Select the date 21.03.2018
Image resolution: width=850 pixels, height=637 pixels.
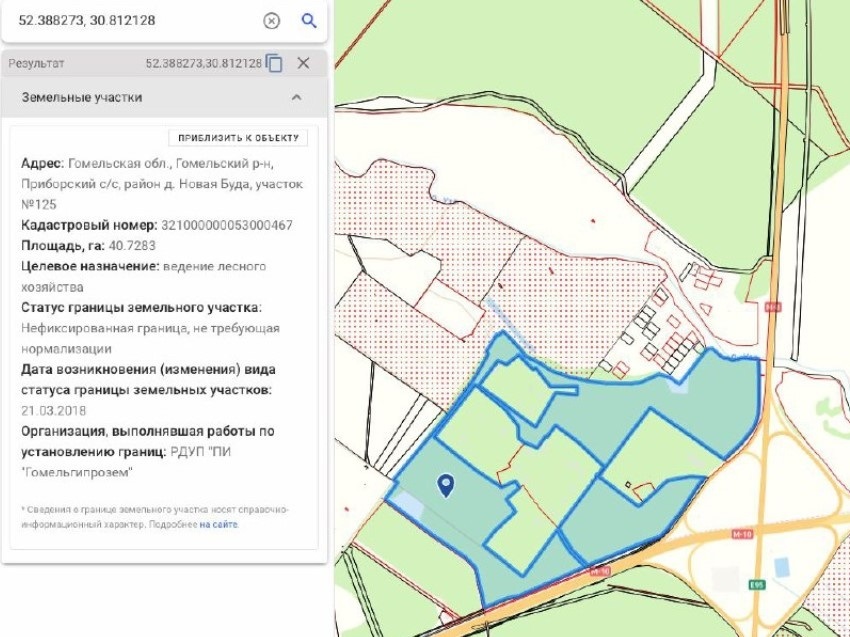click(54, 410)
